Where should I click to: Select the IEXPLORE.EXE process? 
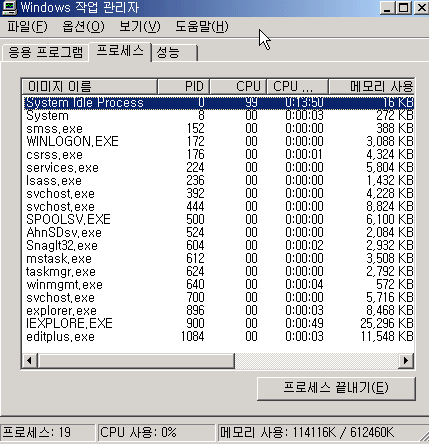[x=218, y=324]
